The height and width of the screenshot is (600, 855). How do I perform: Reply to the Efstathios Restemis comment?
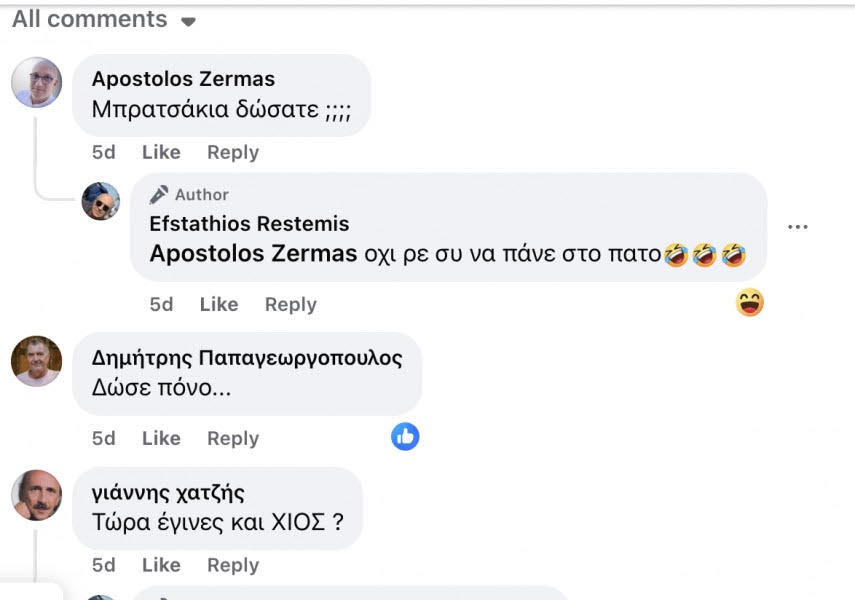(x=291, y=305)
